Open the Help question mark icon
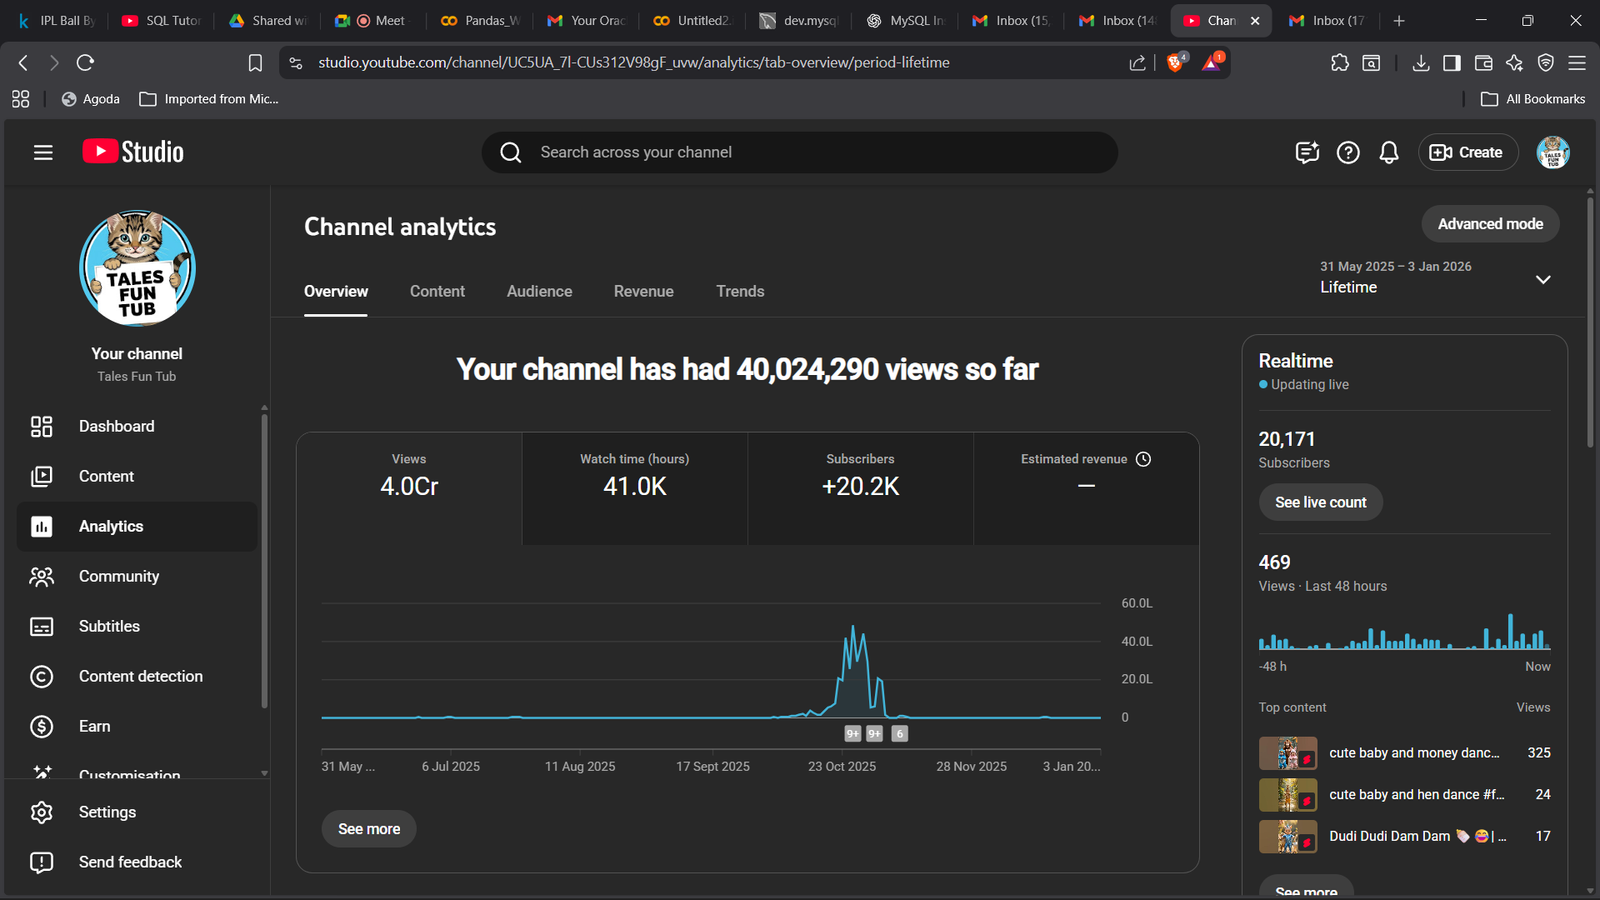Screen dimensions: 1600x900 1348,152
